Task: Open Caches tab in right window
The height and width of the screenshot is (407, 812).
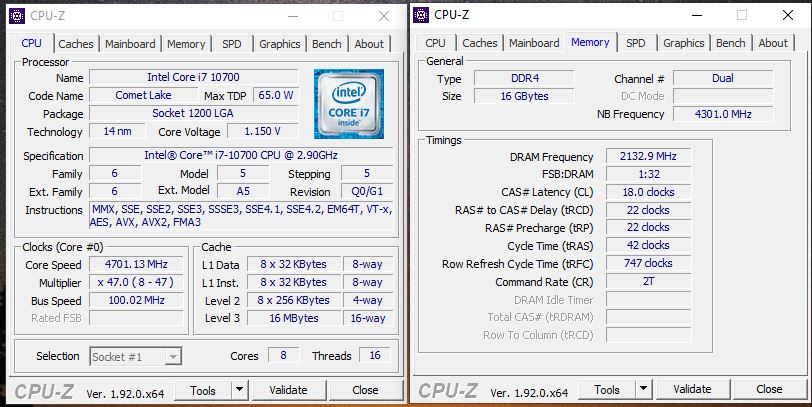Action: coord(480,43)
